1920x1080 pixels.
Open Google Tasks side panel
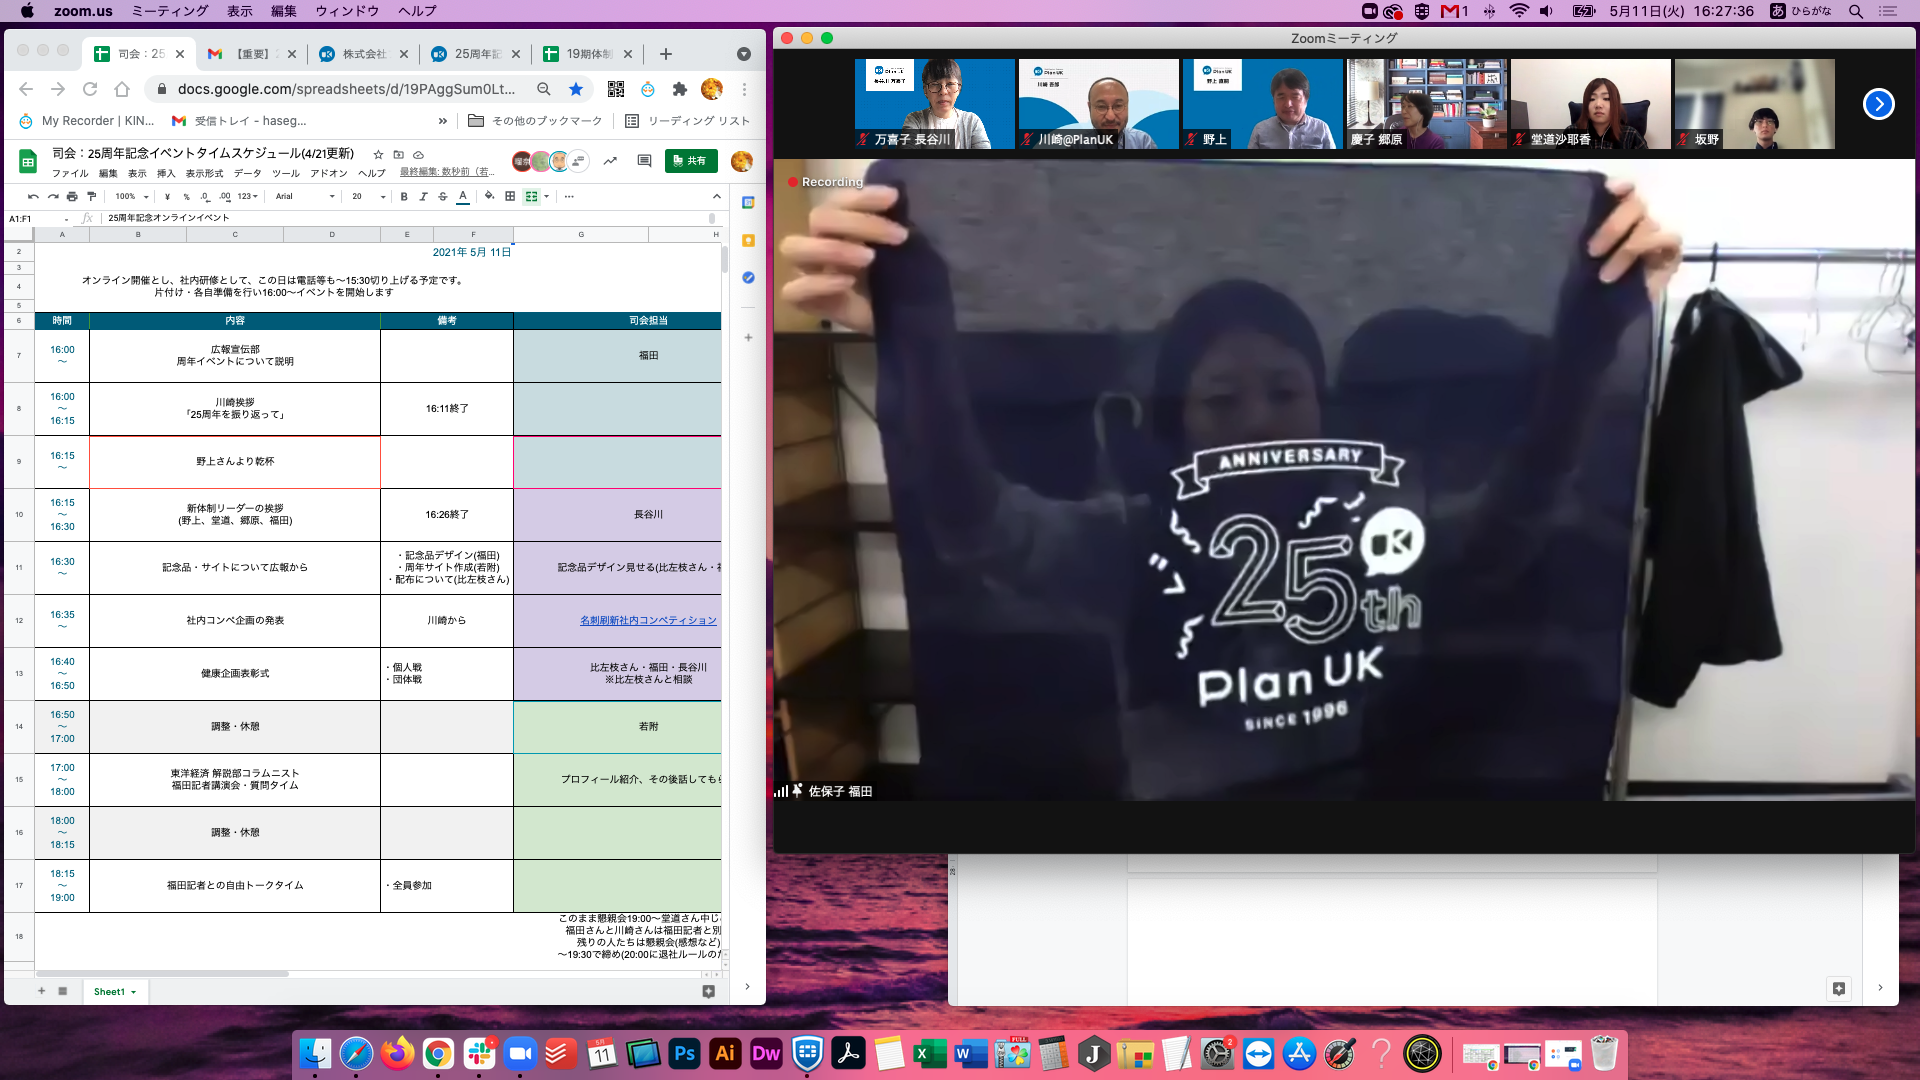748,277
